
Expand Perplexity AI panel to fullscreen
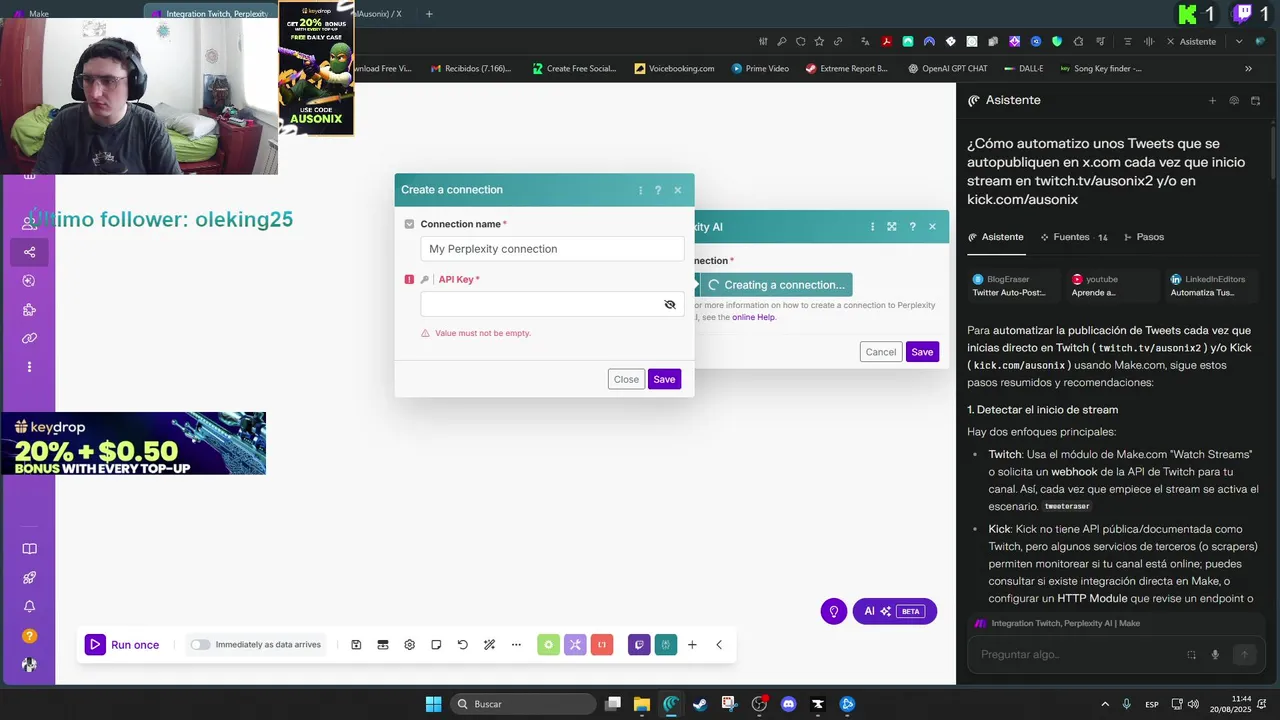click(x=892, y=227)
